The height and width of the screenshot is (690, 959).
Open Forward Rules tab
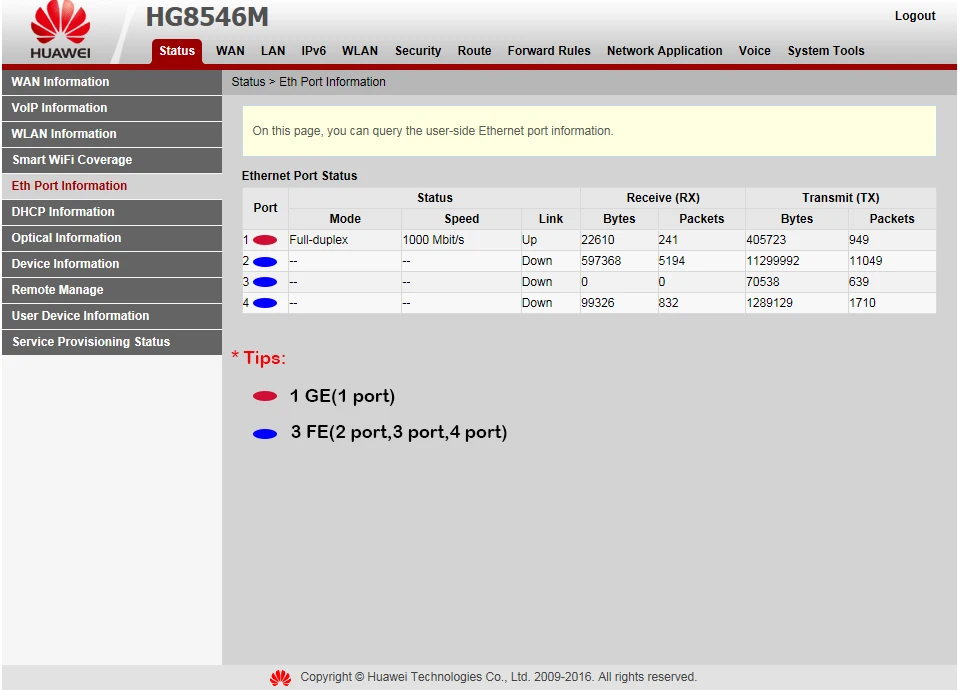click(x=549, y=51)
